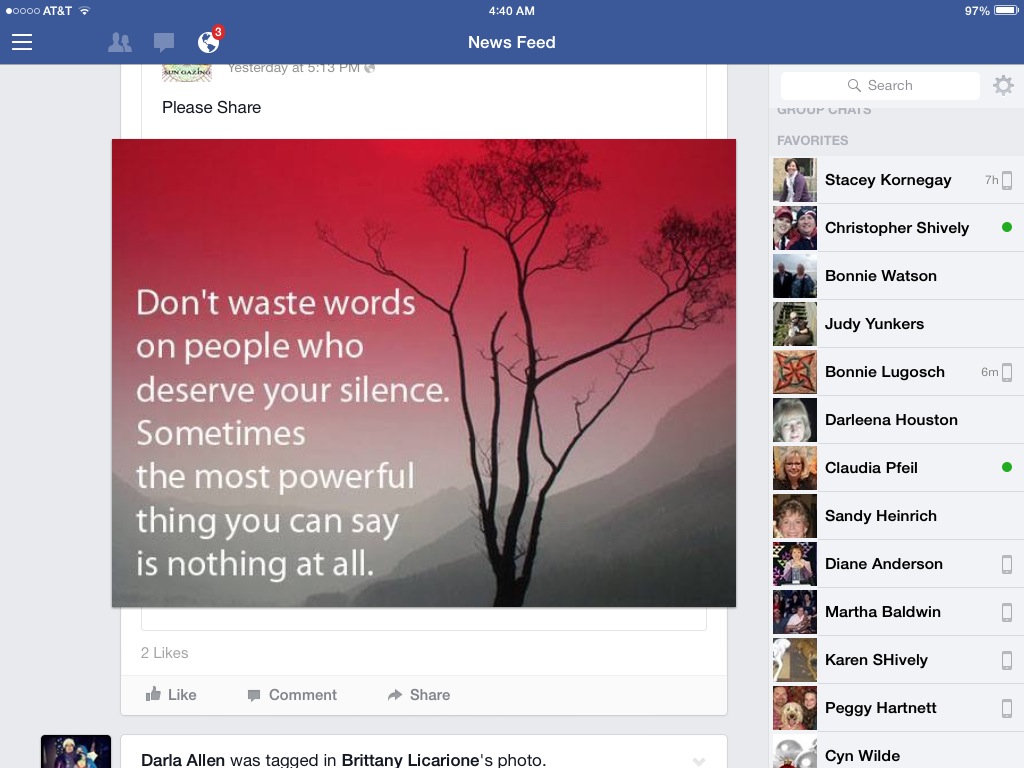Viewport: 1024px width, 768px height.
Task: Tap the chat Search field
Action: click(x=880, y=86)
